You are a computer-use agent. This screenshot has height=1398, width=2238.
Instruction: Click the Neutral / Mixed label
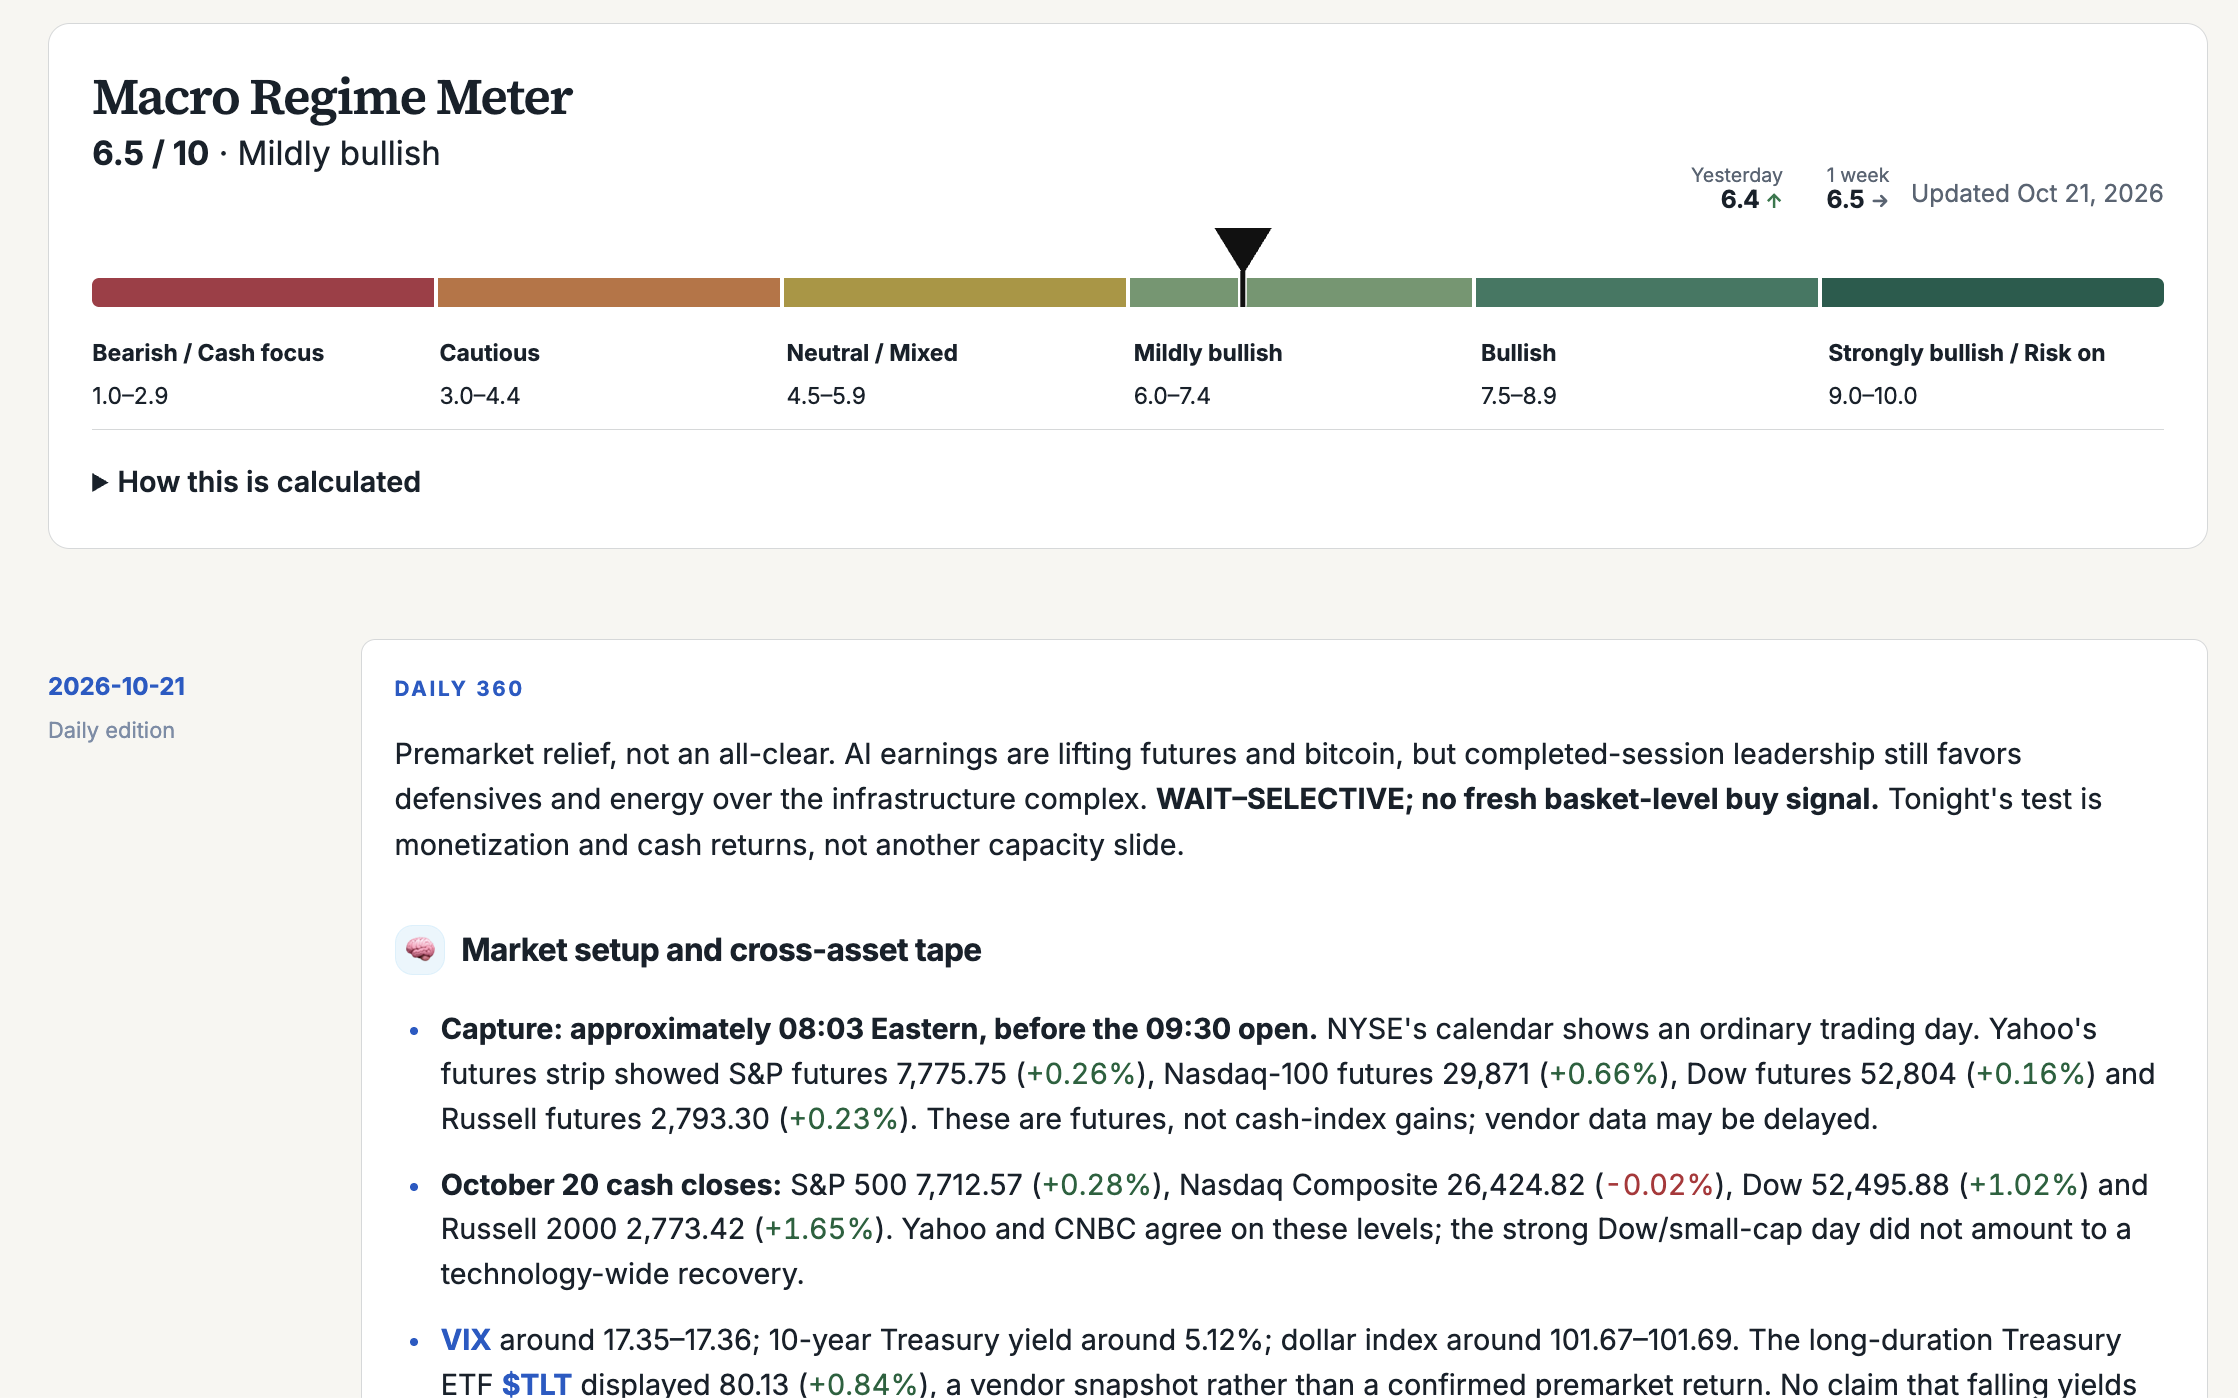(872, 353)
